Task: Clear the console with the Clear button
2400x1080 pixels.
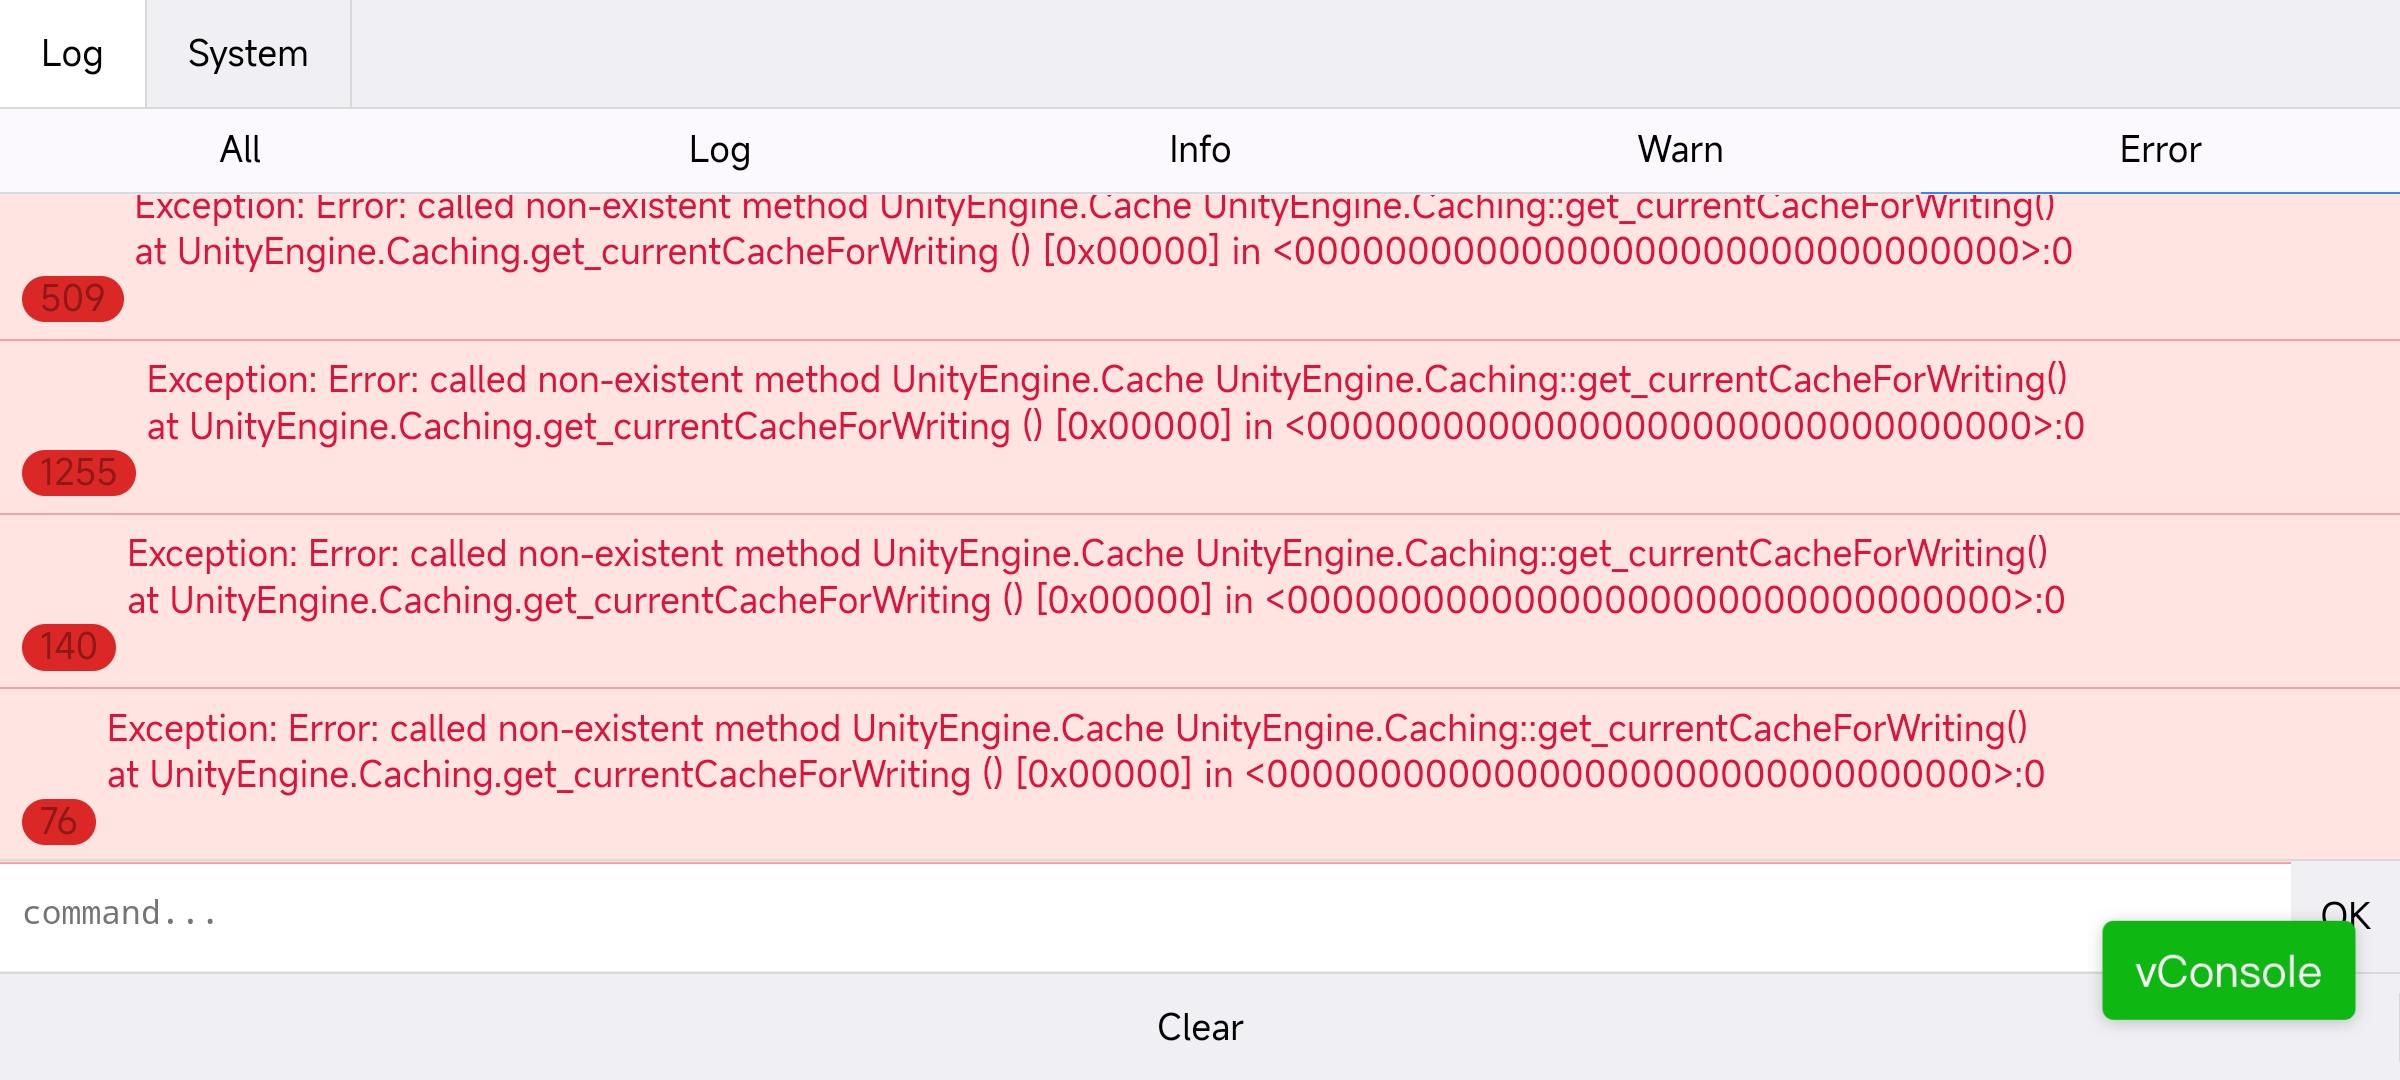Action: pyautogui.click(x=1200, y=1027)
